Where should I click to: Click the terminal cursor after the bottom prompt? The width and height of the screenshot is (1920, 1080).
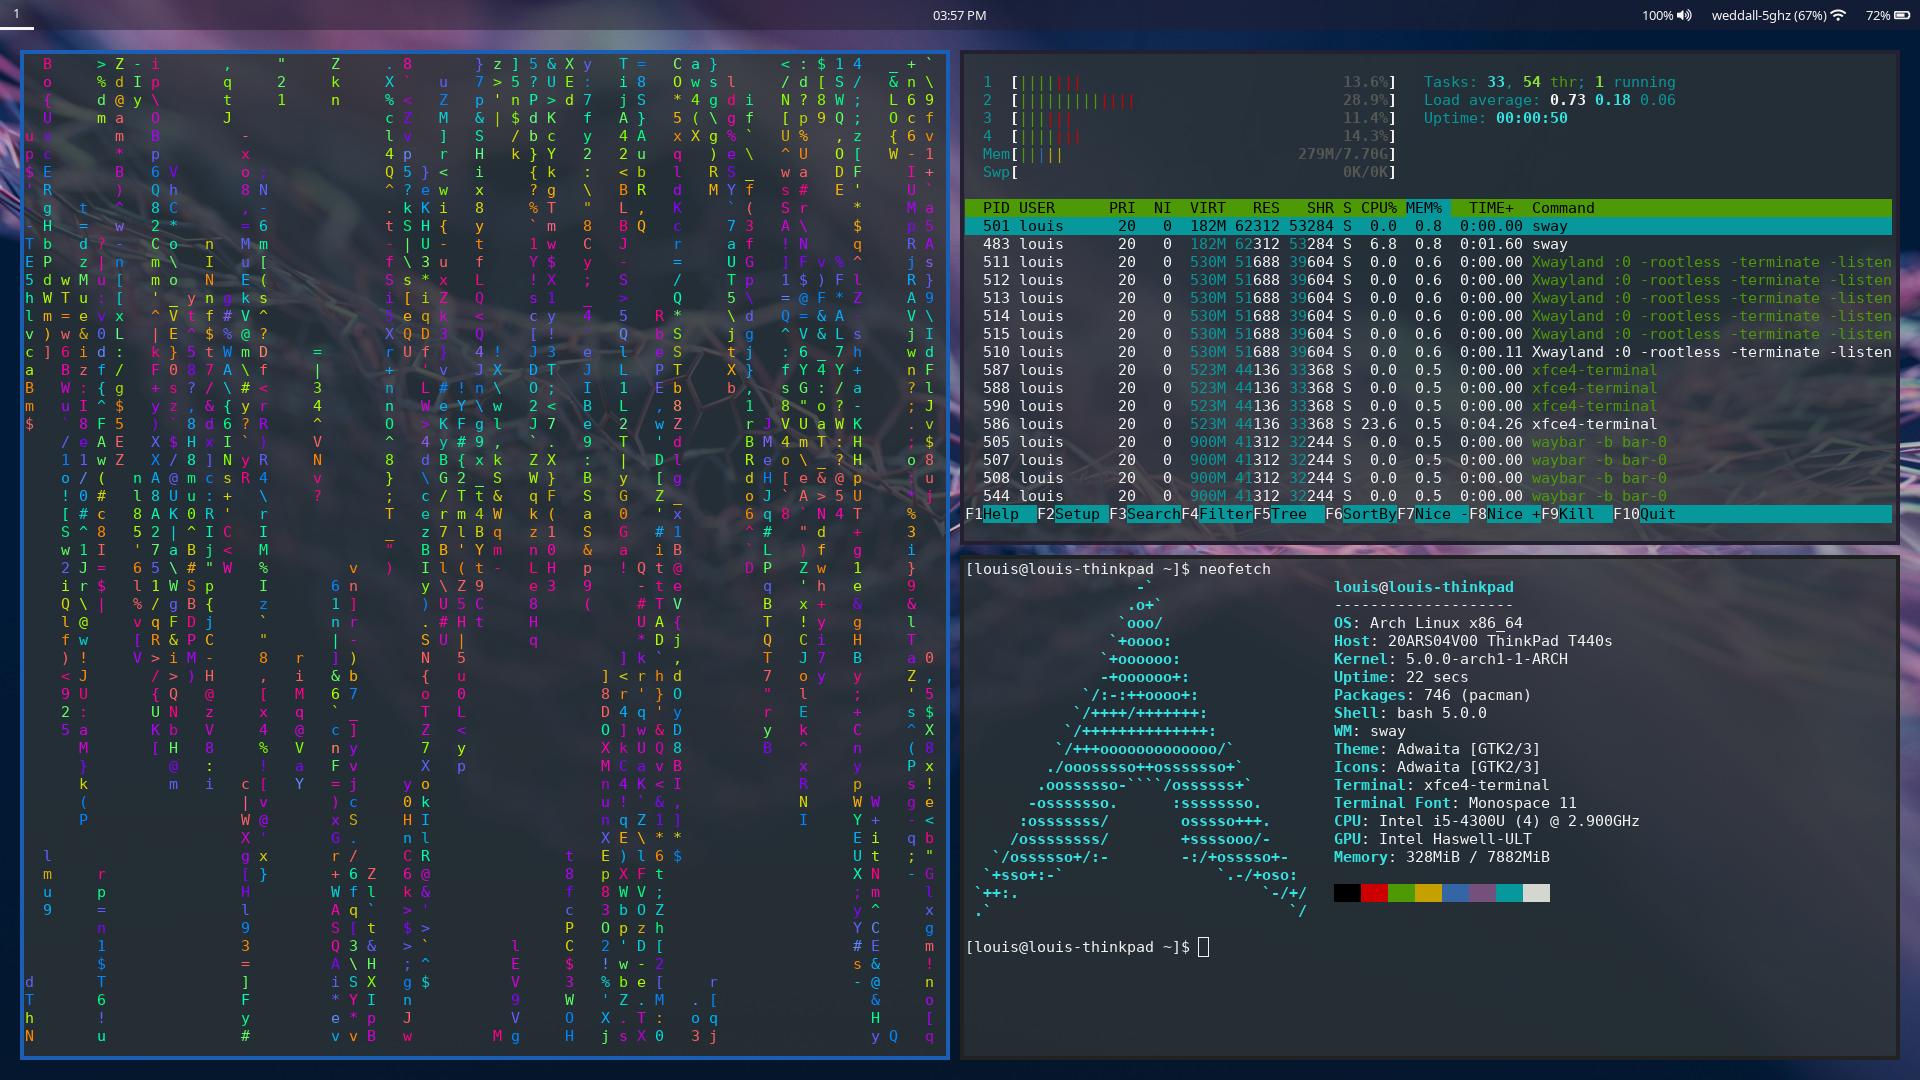click(1203, 947)
